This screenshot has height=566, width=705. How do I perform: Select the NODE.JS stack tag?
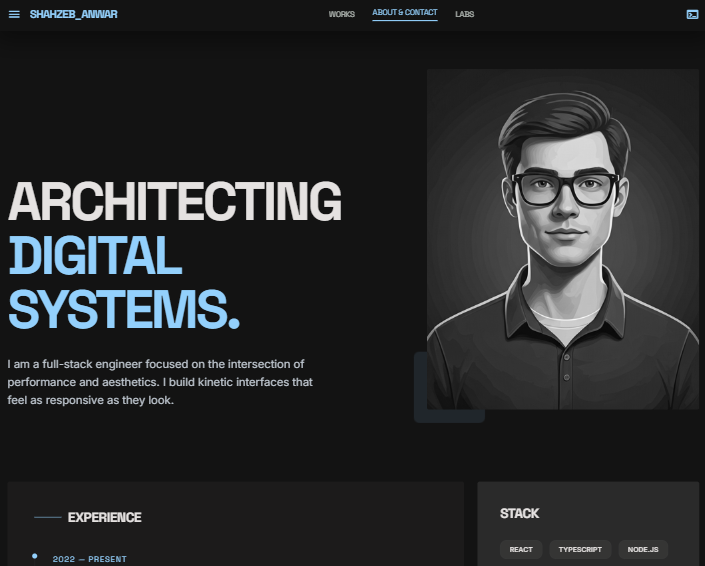[643, 549]
